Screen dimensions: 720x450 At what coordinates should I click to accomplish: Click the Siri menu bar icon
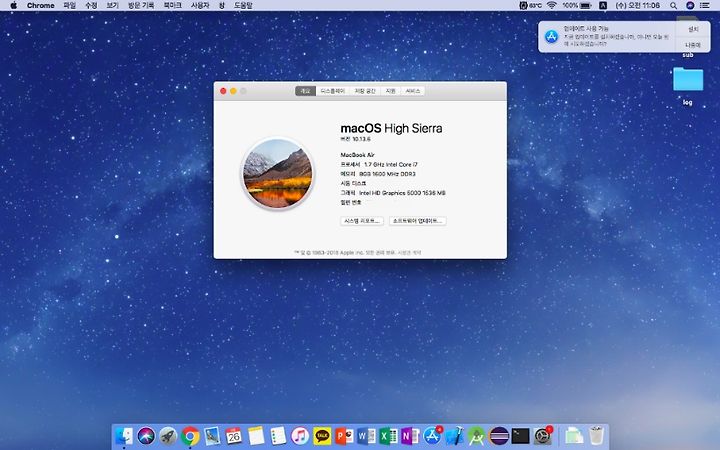(x=690, y=6)
